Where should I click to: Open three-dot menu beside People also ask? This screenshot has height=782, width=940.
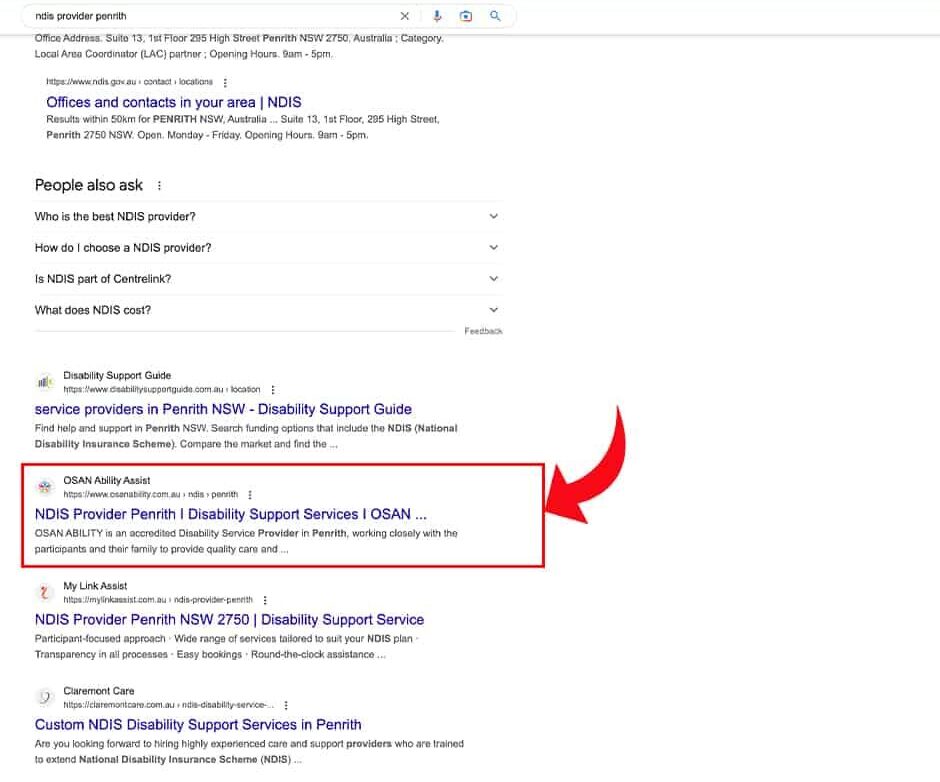pos(159,186)
